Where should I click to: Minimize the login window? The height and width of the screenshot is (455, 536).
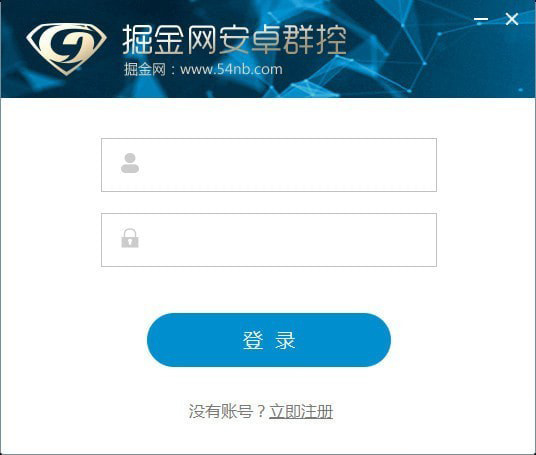coord(481,19)
